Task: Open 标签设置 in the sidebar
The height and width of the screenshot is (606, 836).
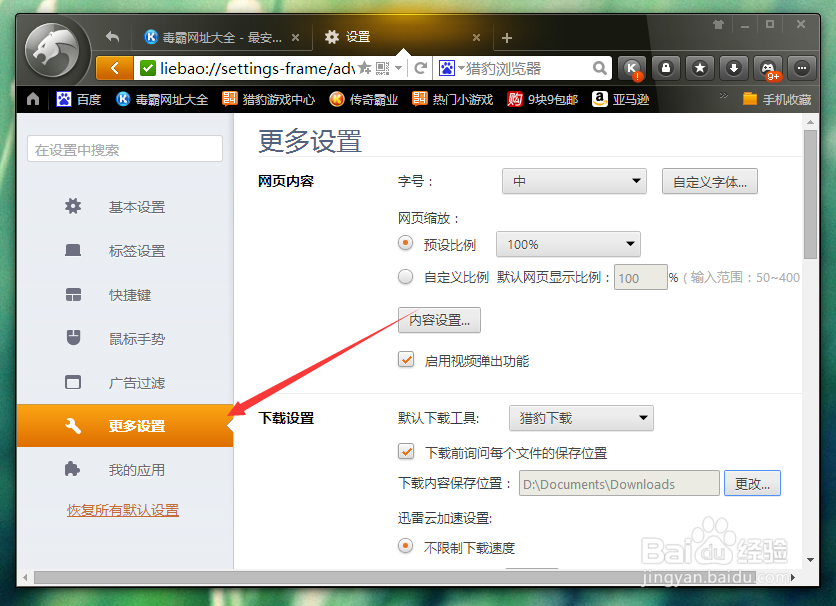Action: tap(125, 251)
